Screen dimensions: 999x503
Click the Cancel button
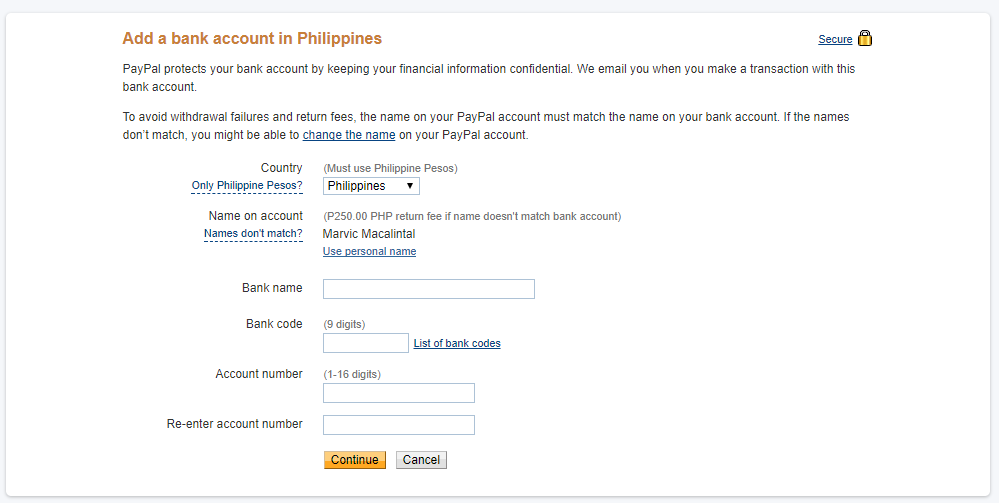421,460
